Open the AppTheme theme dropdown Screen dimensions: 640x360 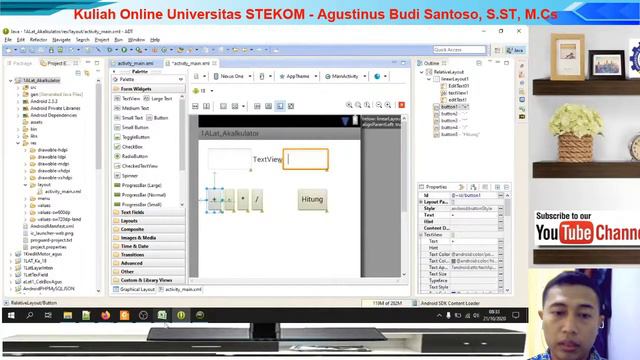click(x=298, y=76)
